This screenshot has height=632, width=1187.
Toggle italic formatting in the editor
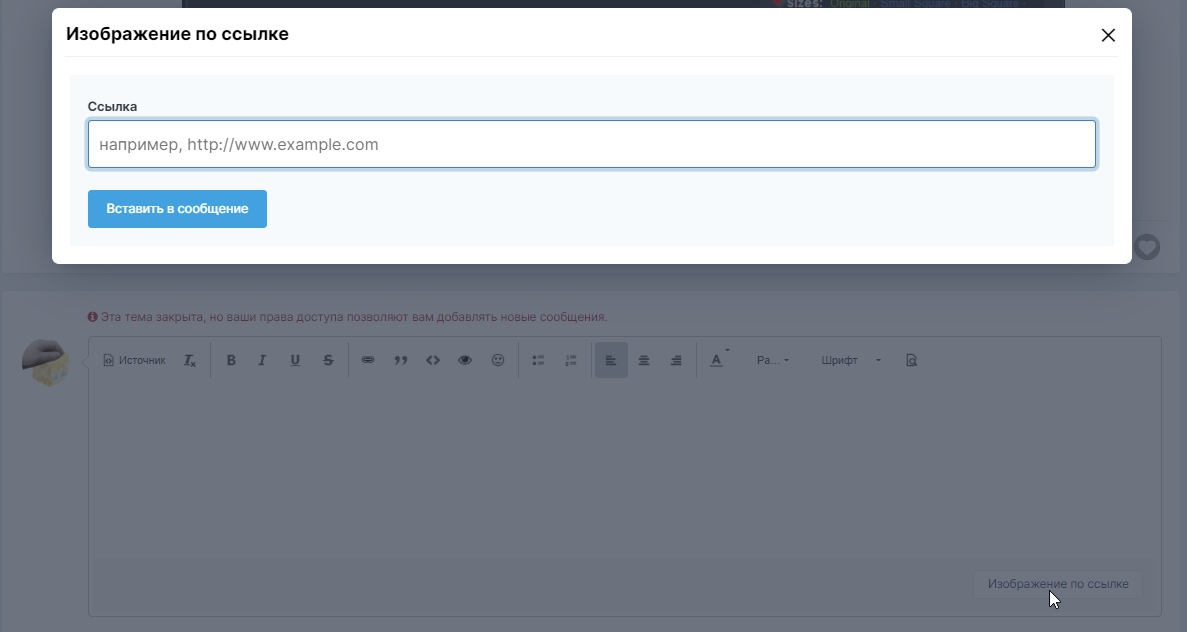pyautogui.click(x=262, y=360)
